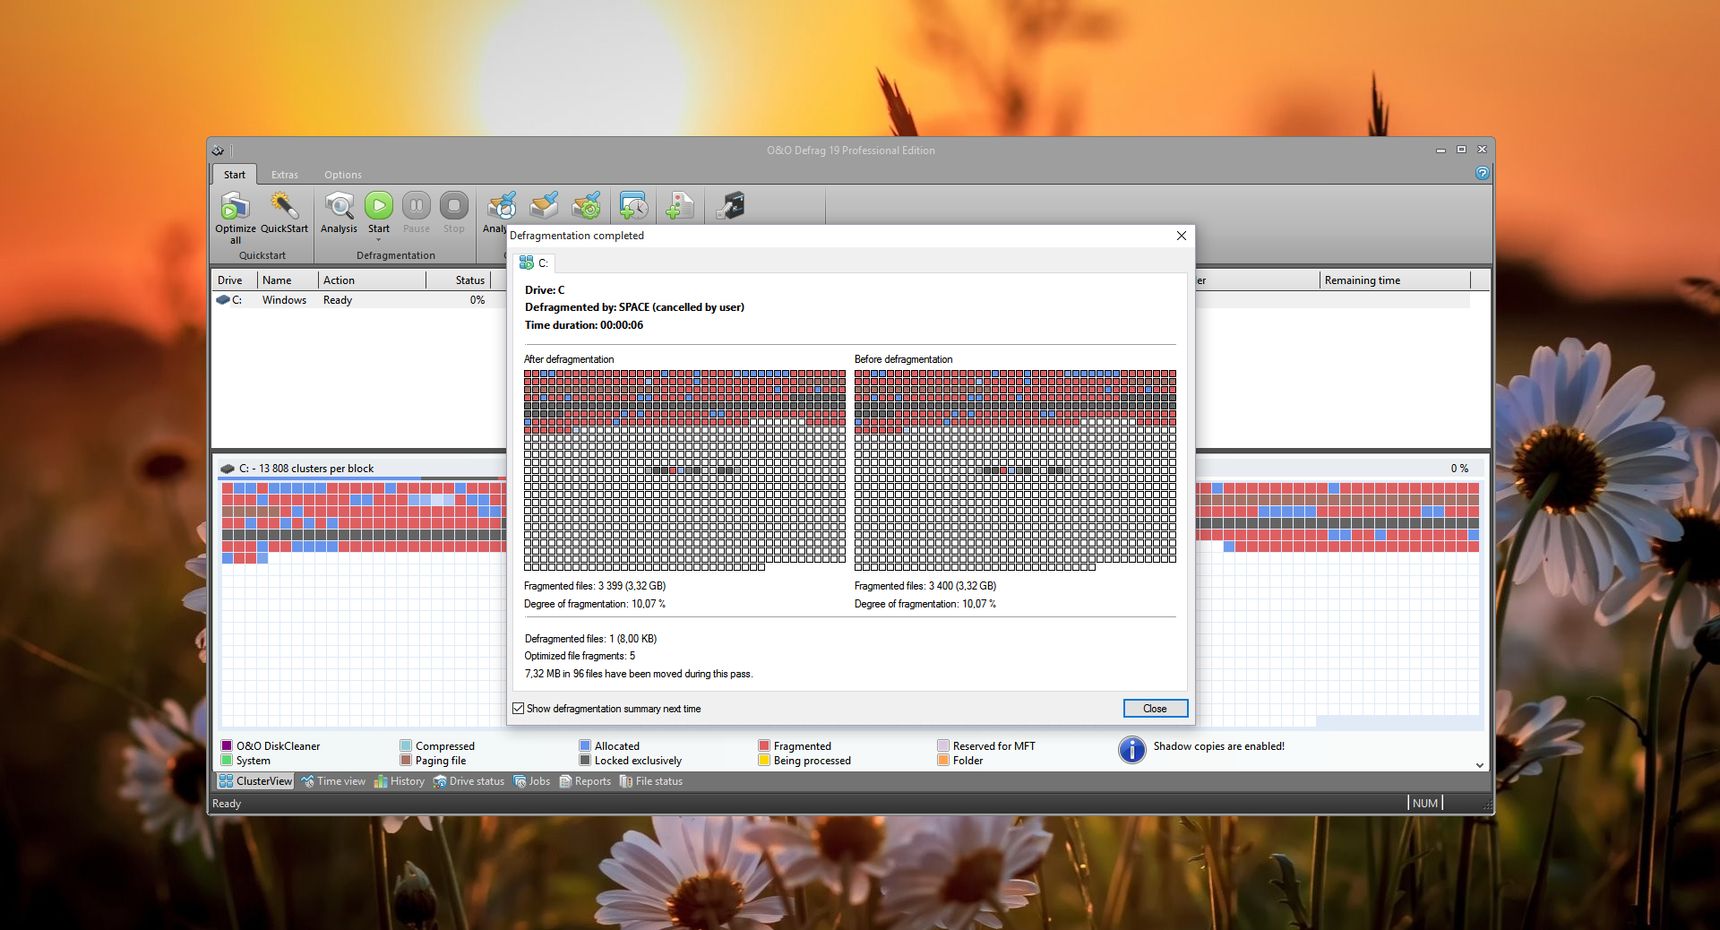
Task: Click the O&O DiskCleaner legend swatch
Action: pyautogui.click(x=227, y=746)
